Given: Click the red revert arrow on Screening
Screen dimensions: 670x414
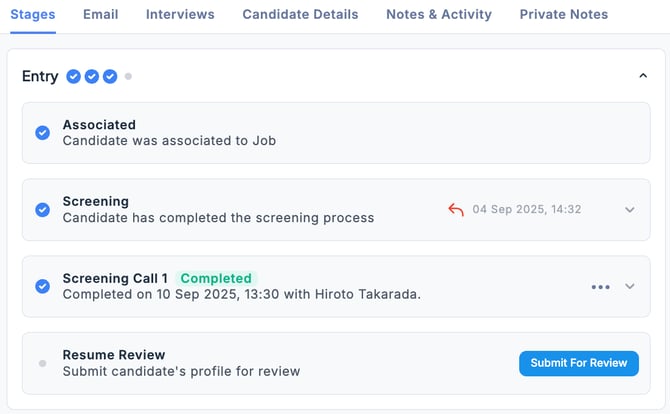Looking at the screenshot, I should point(456,210).
